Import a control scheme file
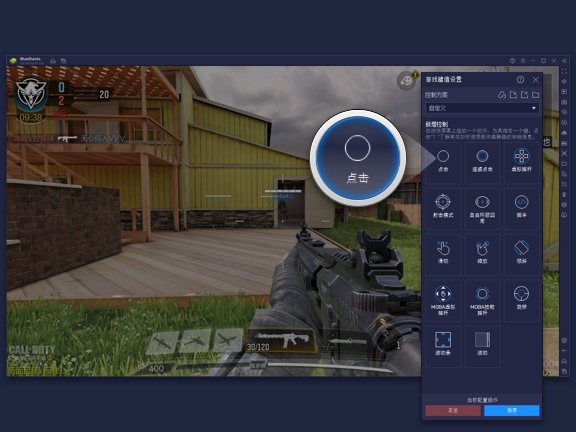Viewport: 576px width, 432px height. 513,95
